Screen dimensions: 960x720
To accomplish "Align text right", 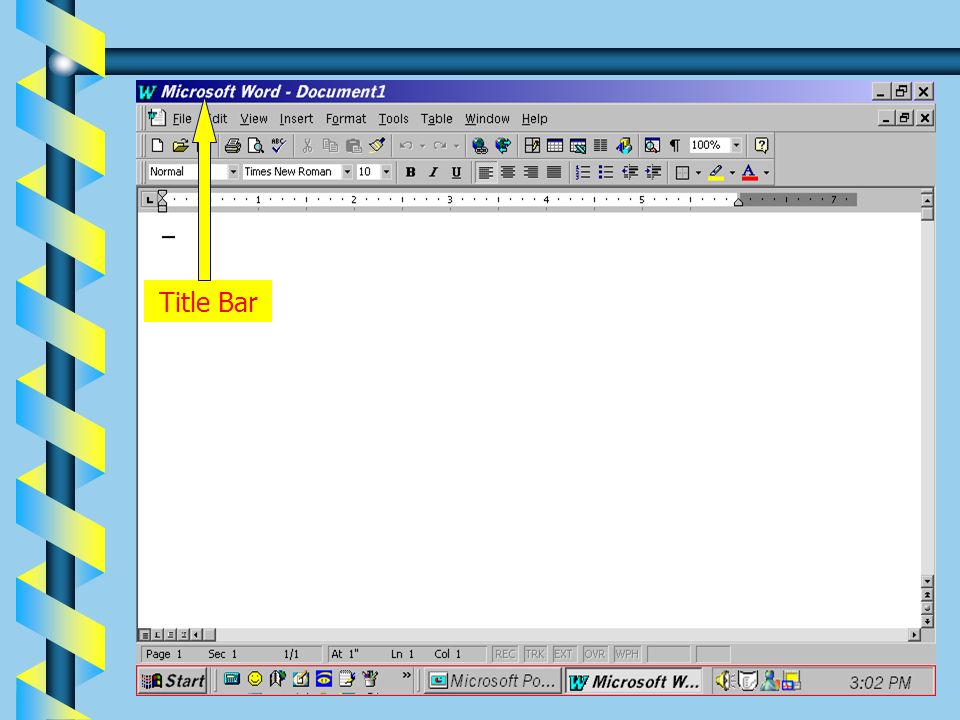I will 531,173.
